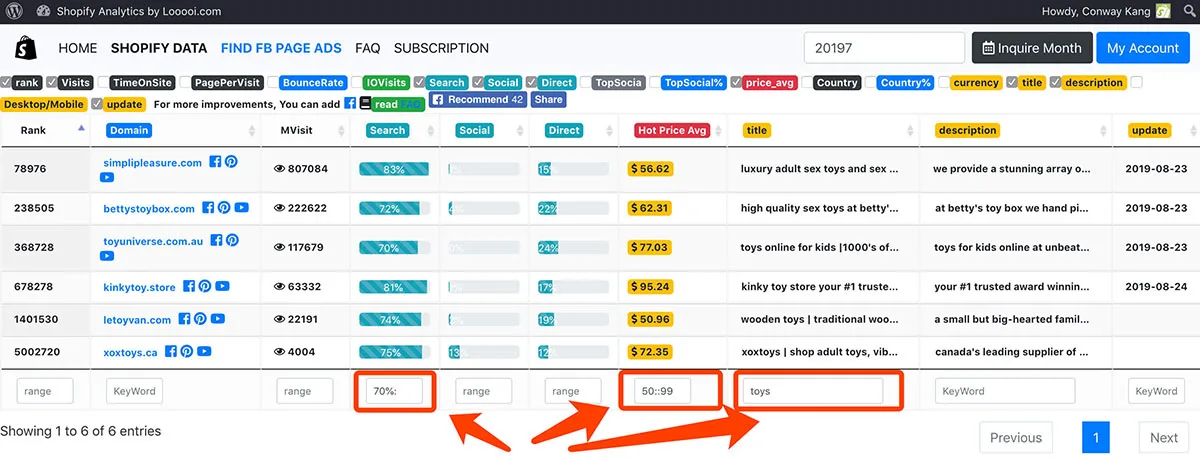Open the WordPress logo menu
Viewport: 1200px width, 459px height.
pos(14,11)
